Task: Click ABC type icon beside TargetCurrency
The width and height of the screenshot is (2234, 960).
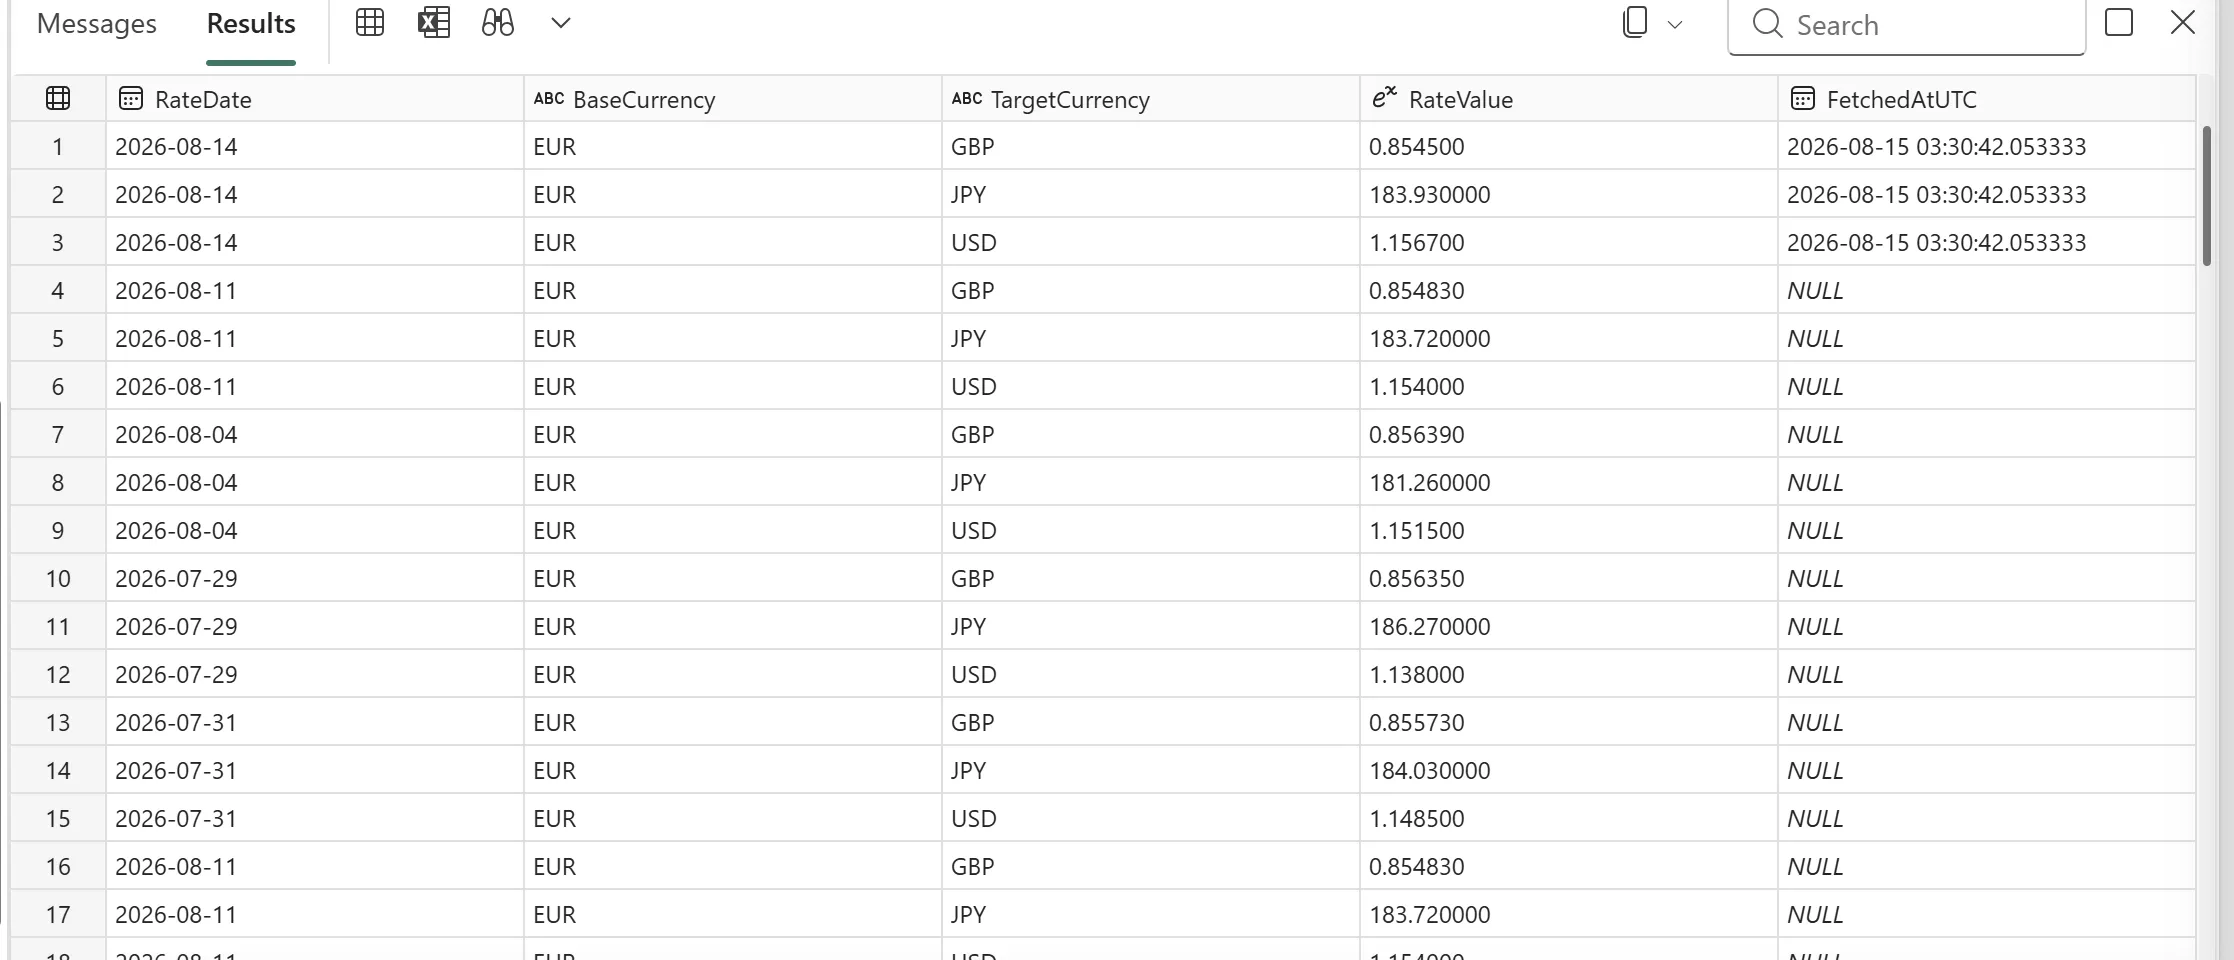Action: [967, 98]
